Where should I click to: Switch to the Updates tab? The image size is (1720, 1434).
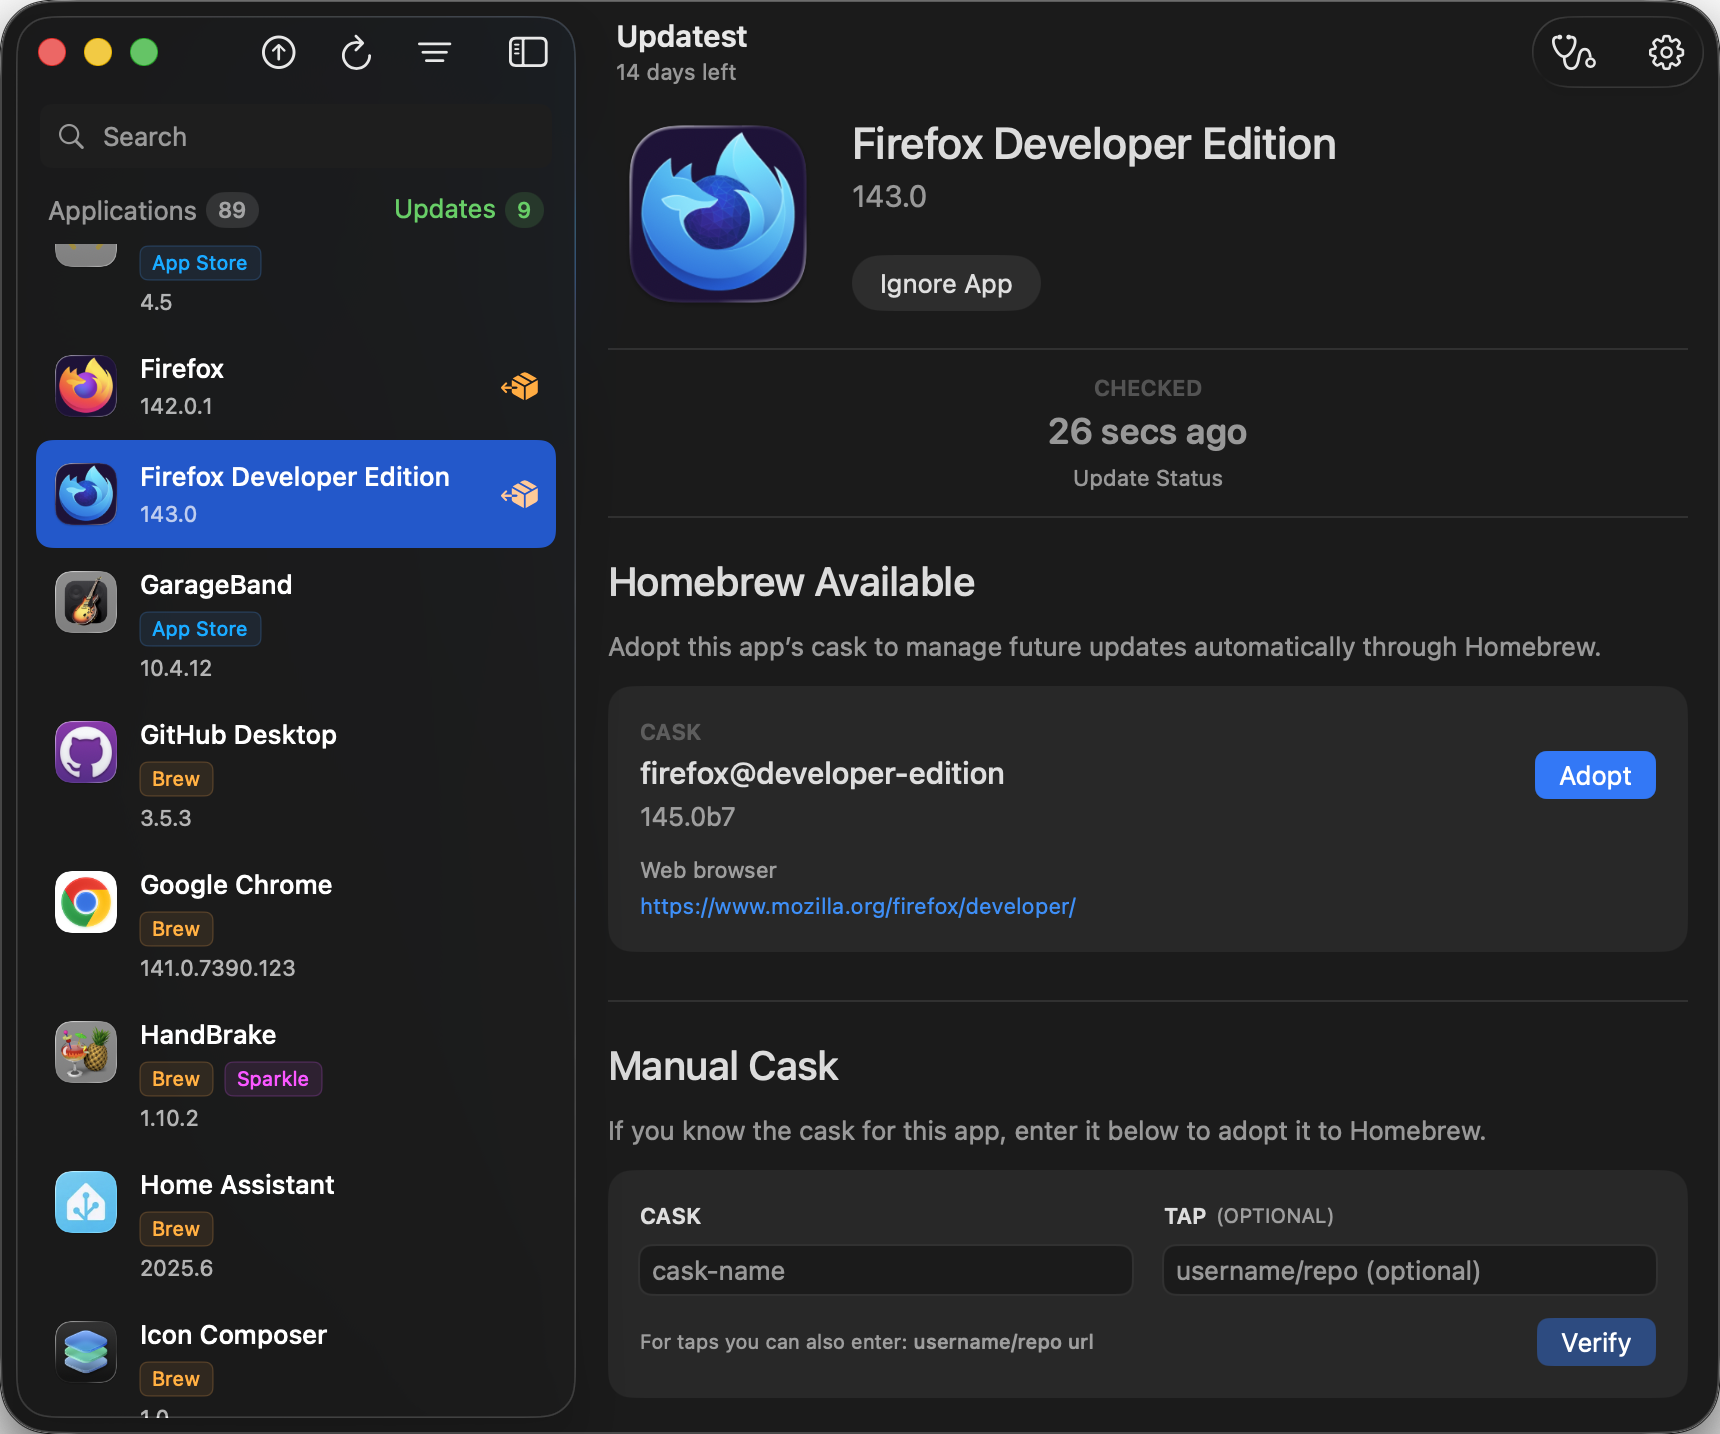(445, 209)
